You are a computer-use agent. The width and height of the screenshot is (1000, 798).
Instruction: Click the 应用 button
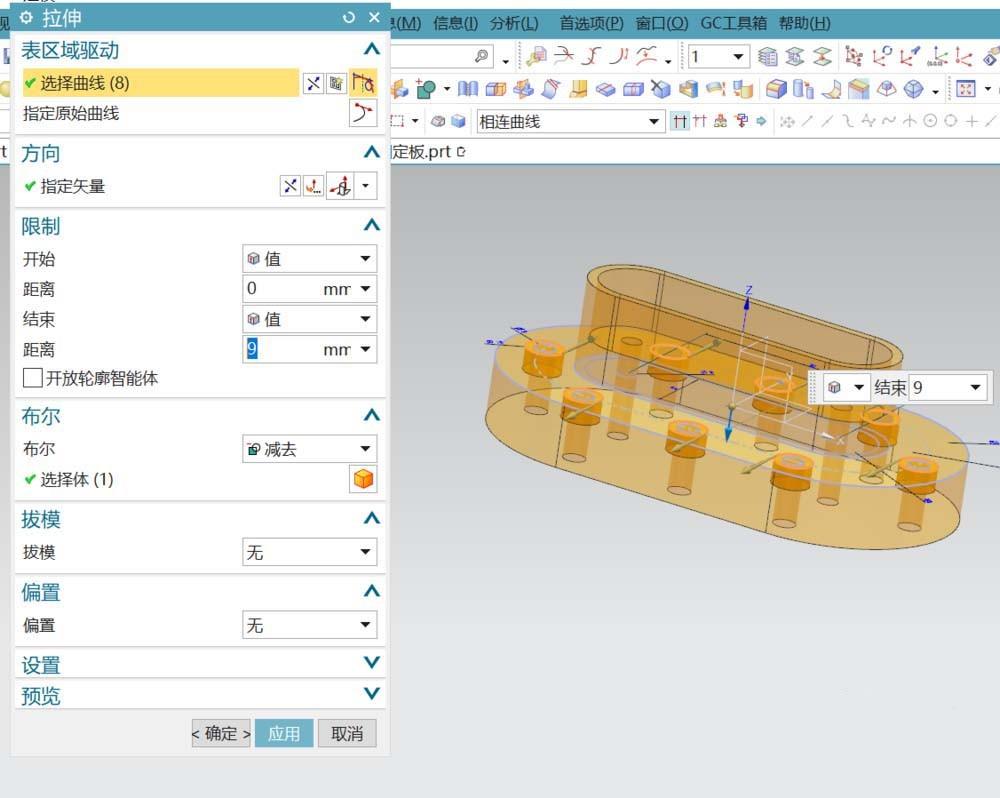(x=284, y=733)
